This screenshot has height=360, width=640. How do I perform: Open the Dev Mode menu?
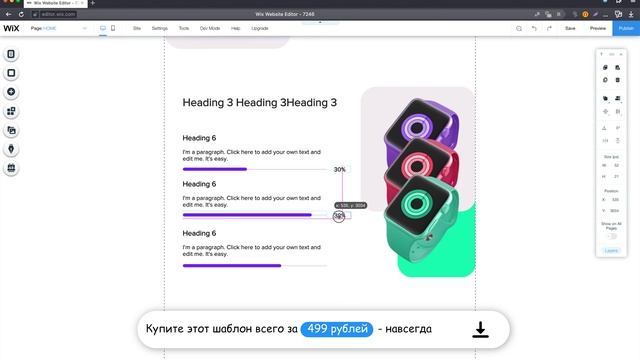(210, 28)
